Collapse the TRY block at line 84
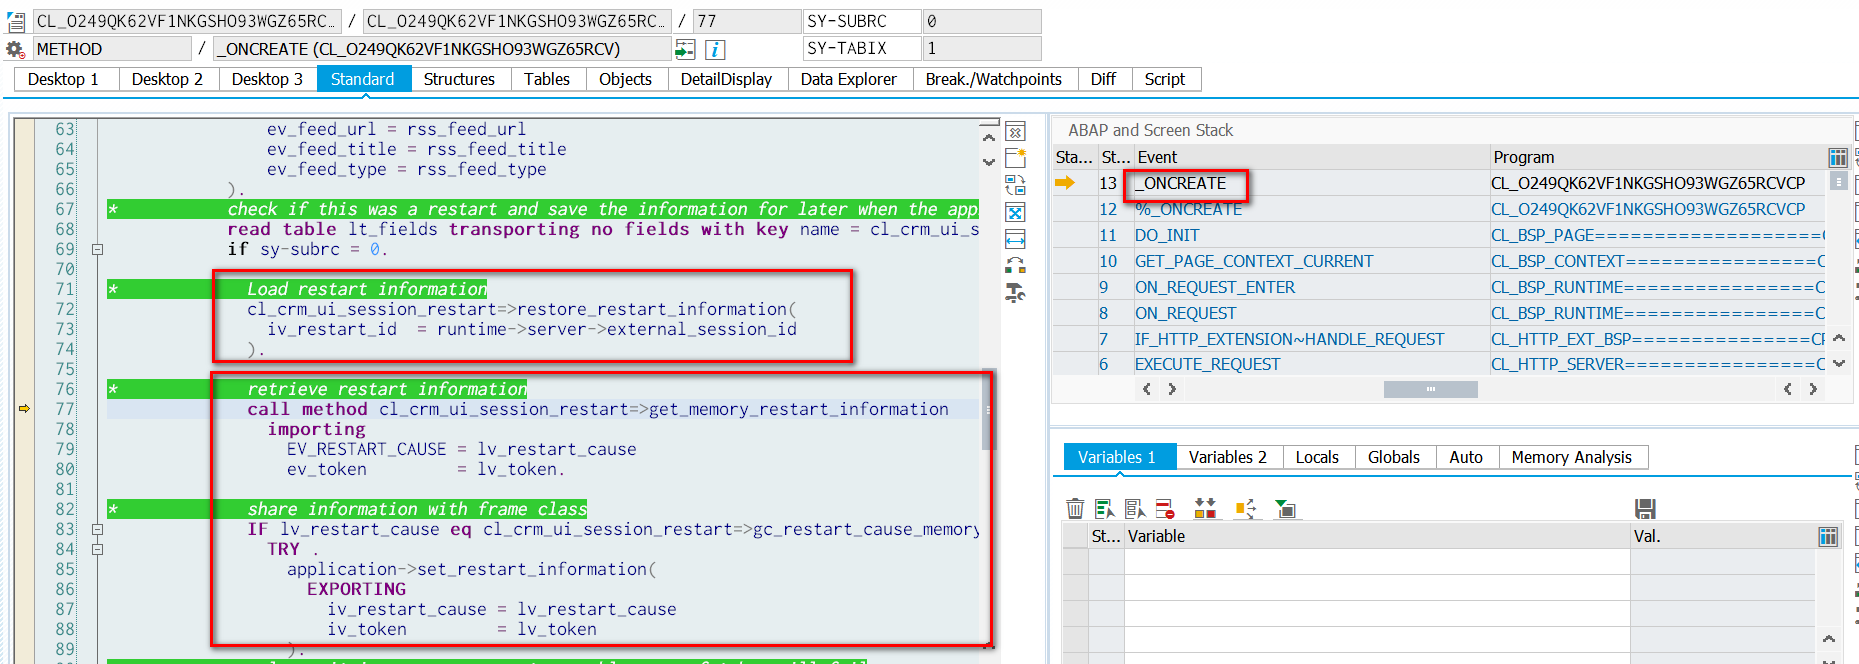Viewport: 1859px width, 664px height. click(x=97, y=549)
